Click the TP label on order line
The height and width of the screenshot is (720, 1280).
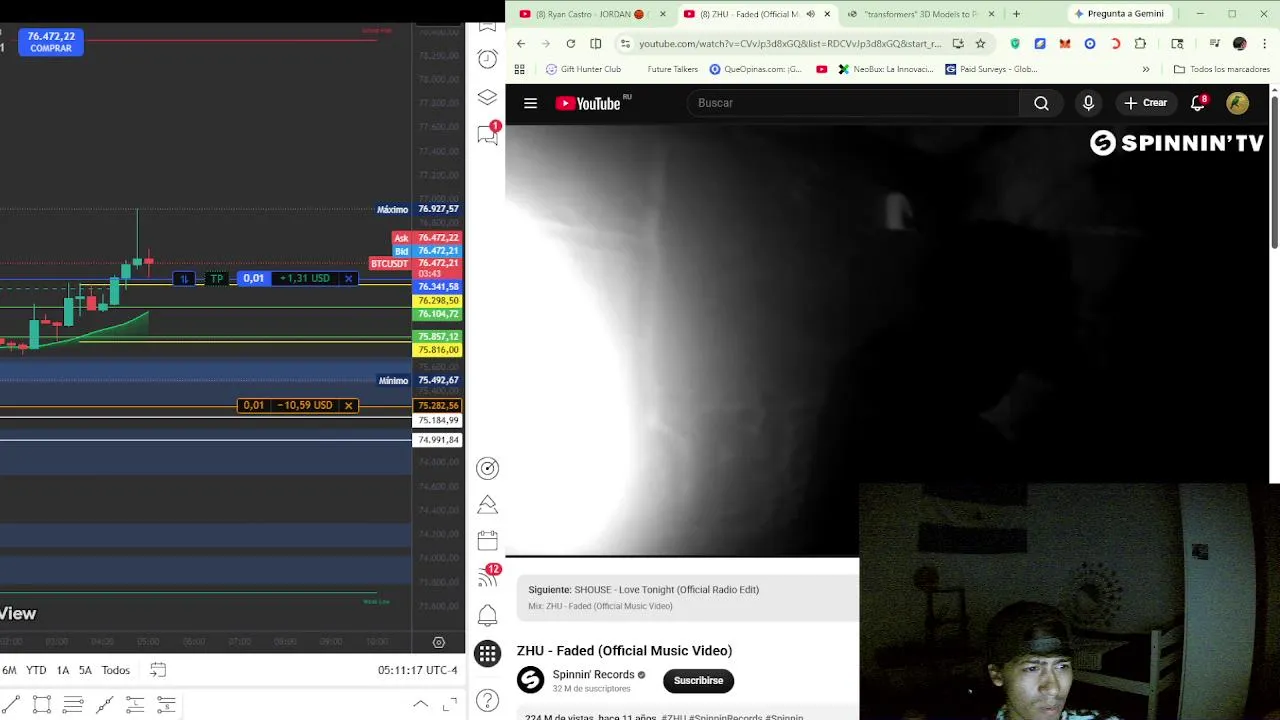click(216, 278)
